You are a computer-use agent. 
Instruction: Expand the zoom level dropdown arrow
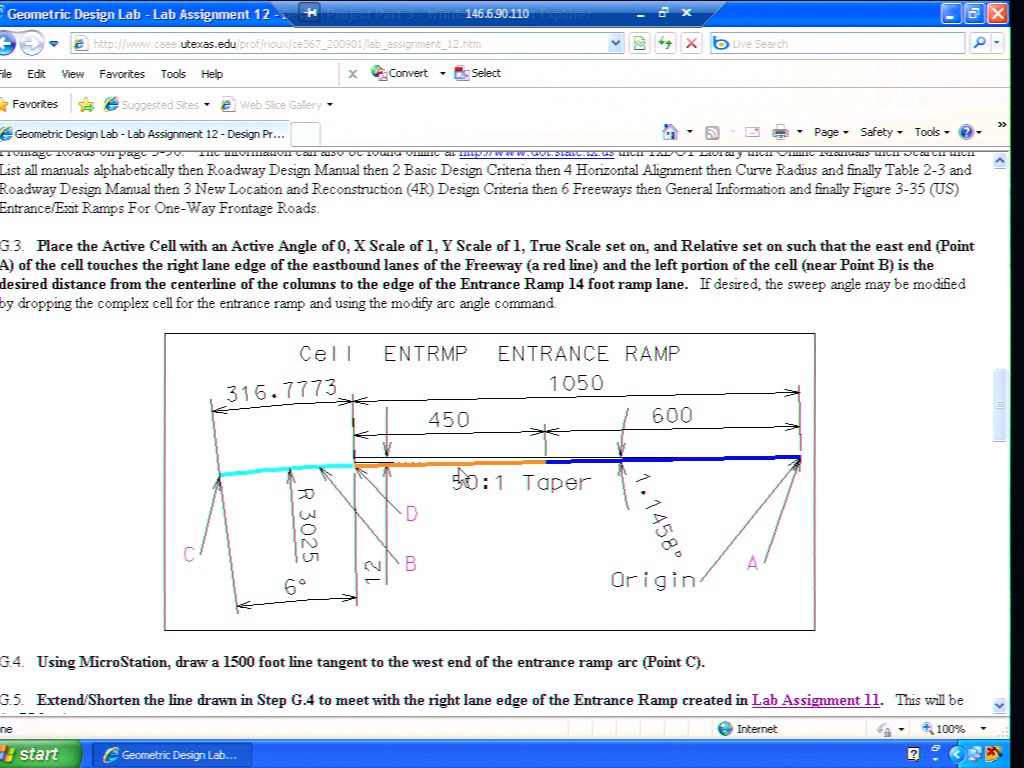coord(984,729)
